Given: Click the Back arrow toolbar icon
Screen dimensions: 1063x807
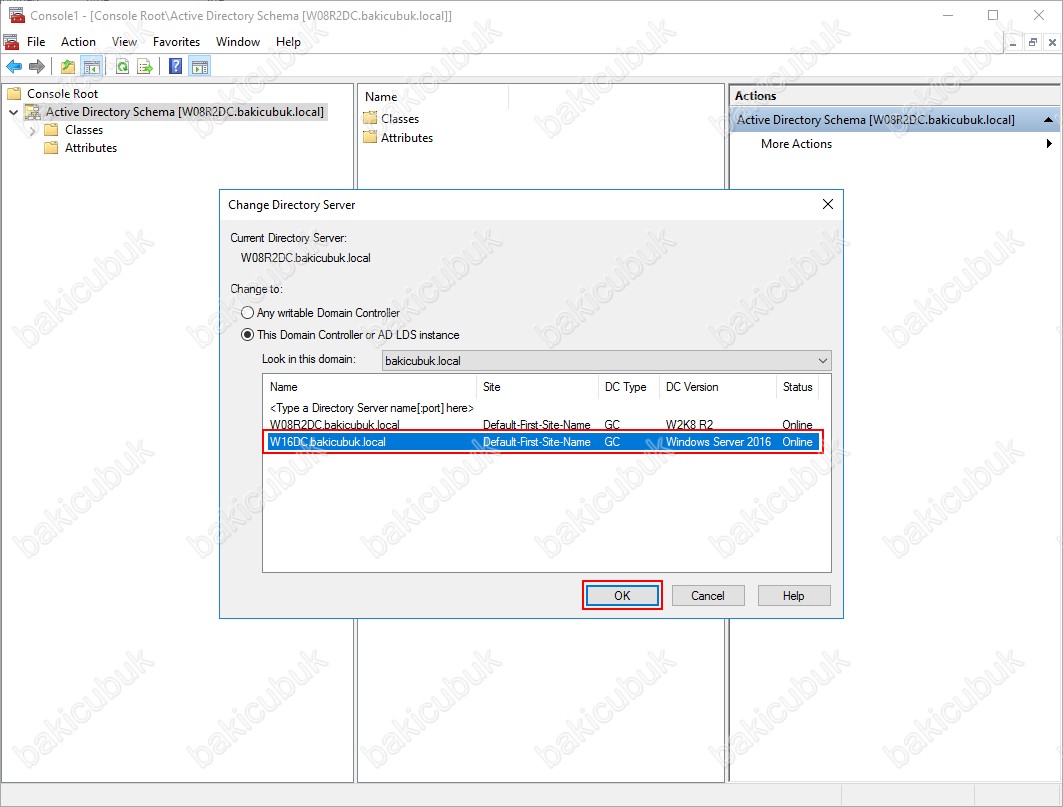Looking at the screenshot, I should (14, 67).
